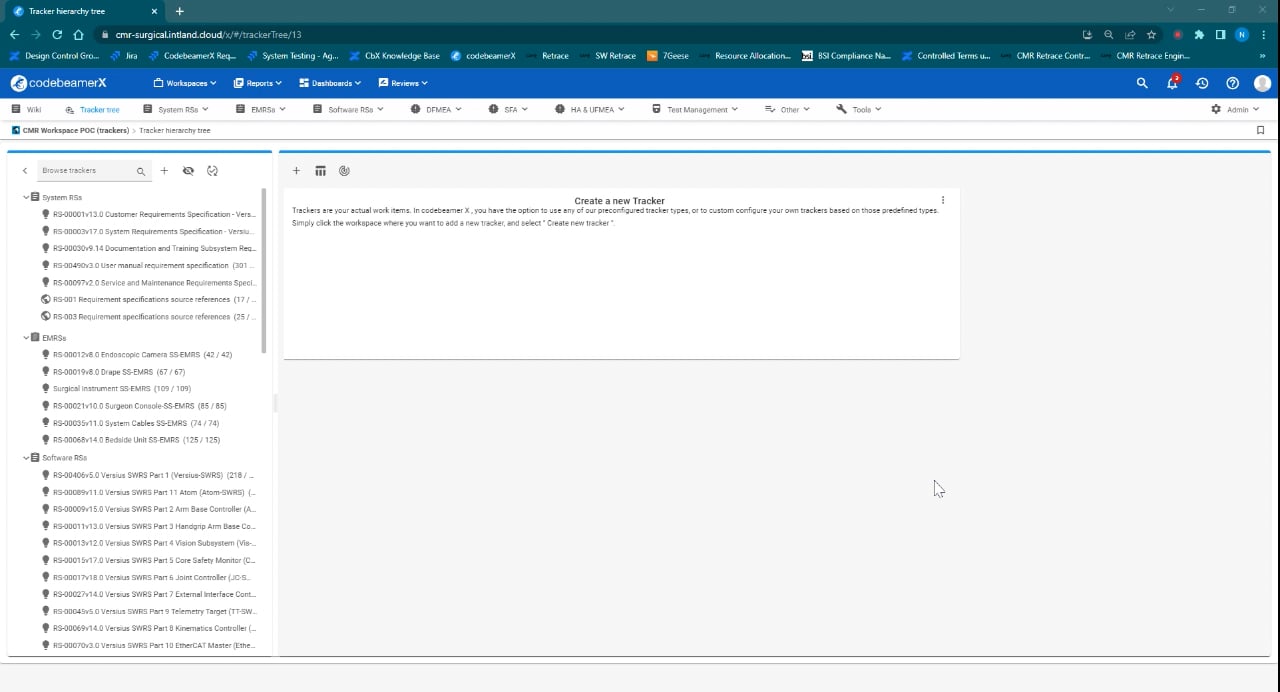This screenshot has height=692, width=1280.
Task: Click the spiral target icon in main toolbar
Action: pos(344,171)
